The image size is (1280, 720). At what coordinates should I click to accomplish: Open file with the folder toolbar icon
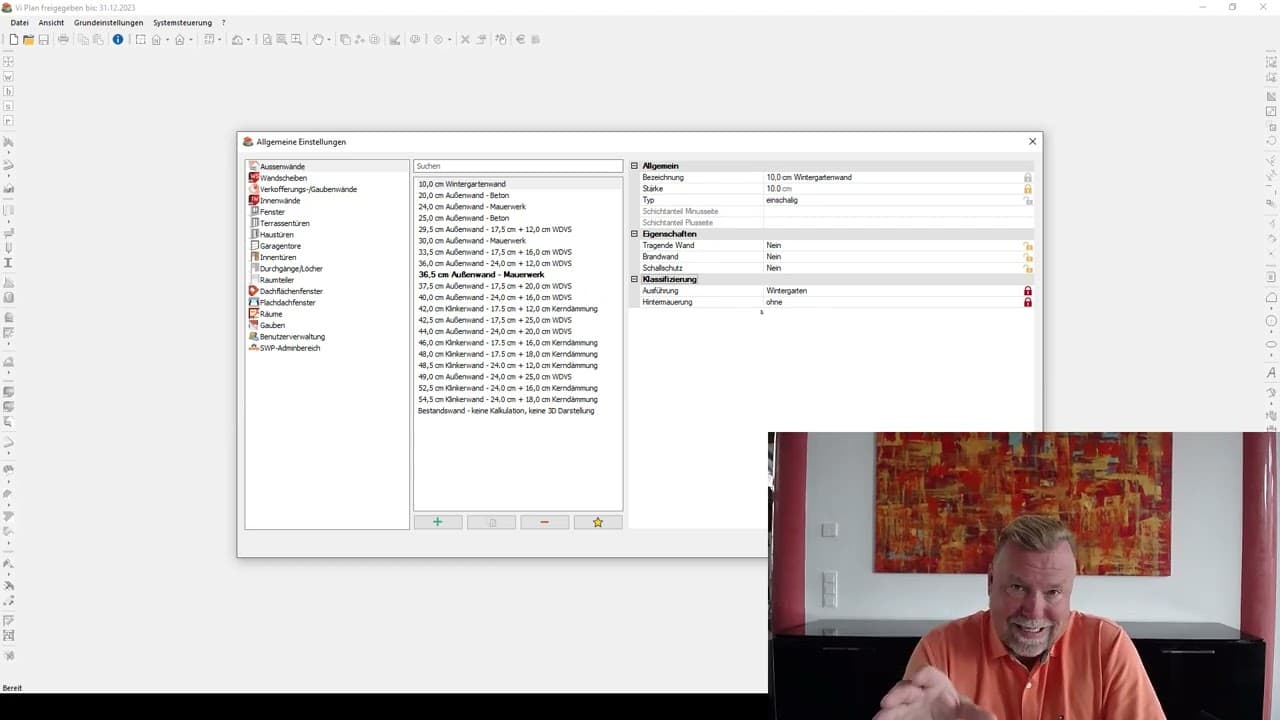pos(29,40)
